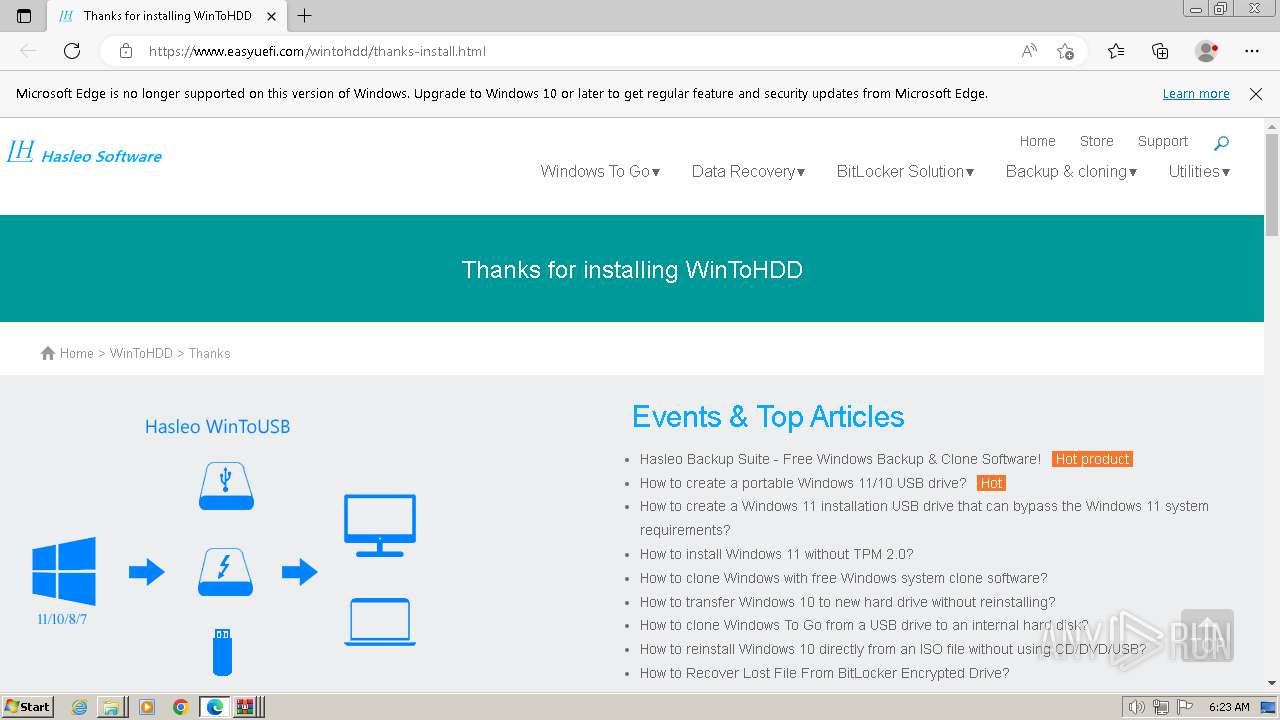
Task: Click the desktop monitor graphic in WinToUSB diagram
Action: [x=380, y=525]
